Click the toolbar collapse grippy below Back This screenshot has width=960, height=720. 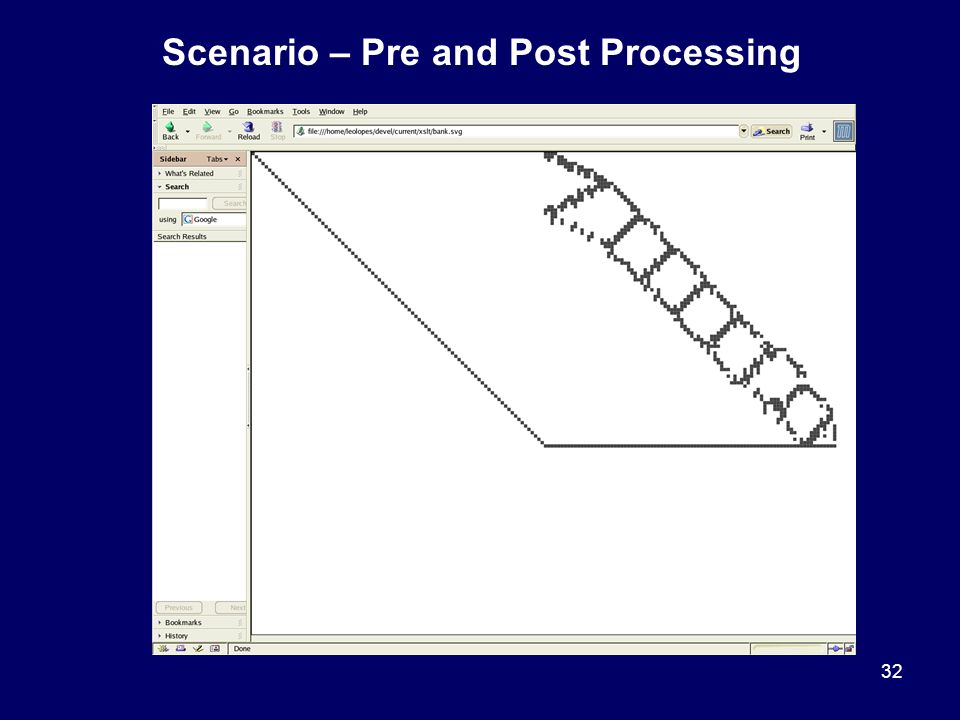[160, 148]
